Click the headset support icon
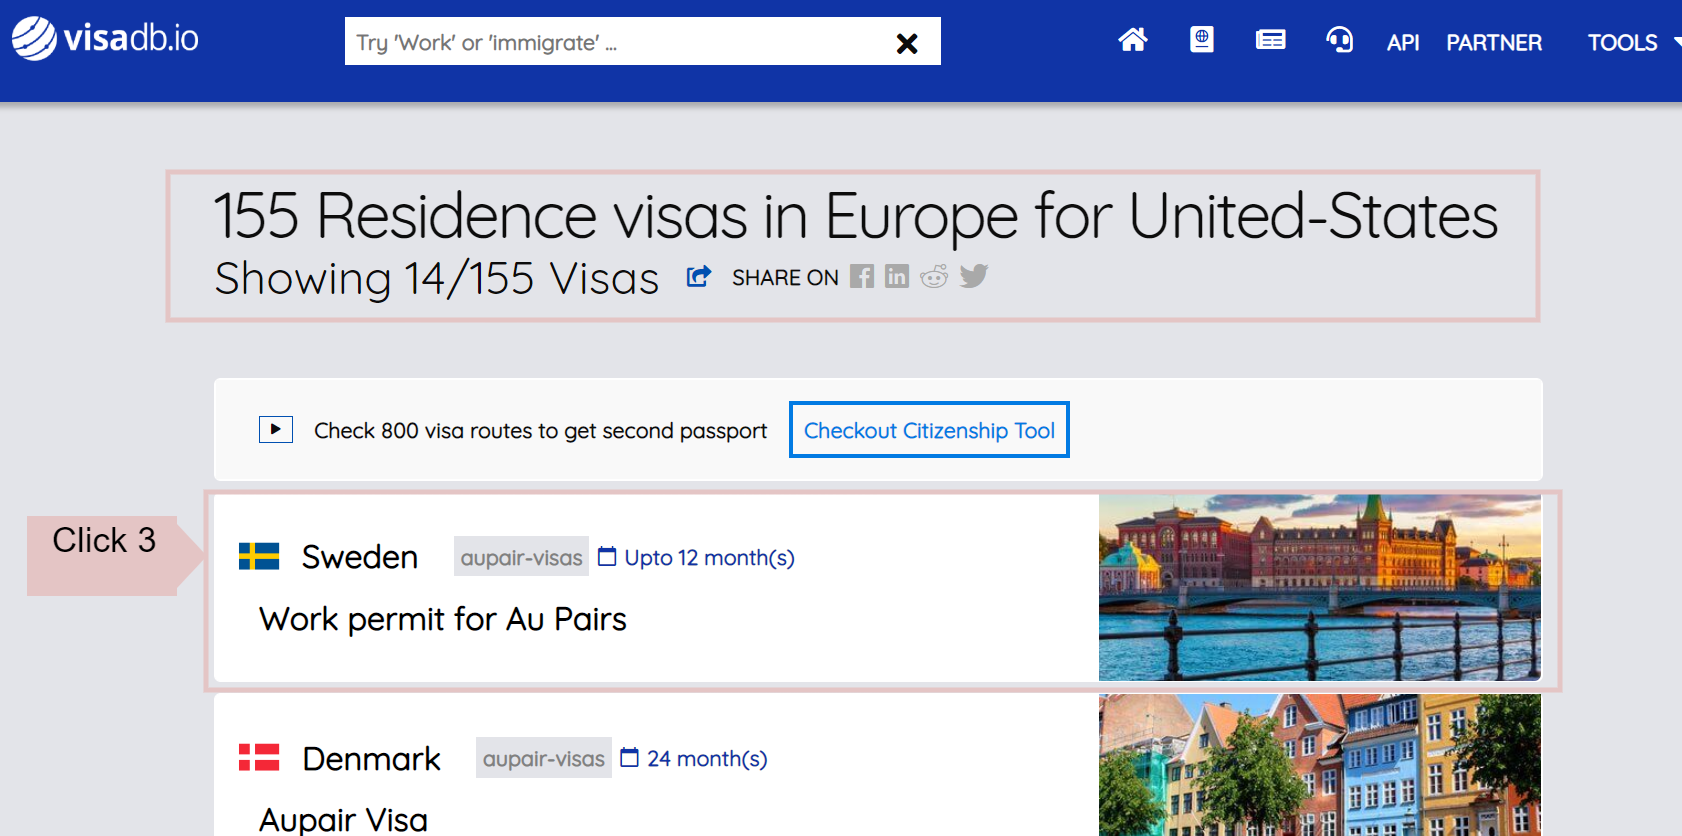Viewport: 1682px width, 836px height. coord(1339,40)
